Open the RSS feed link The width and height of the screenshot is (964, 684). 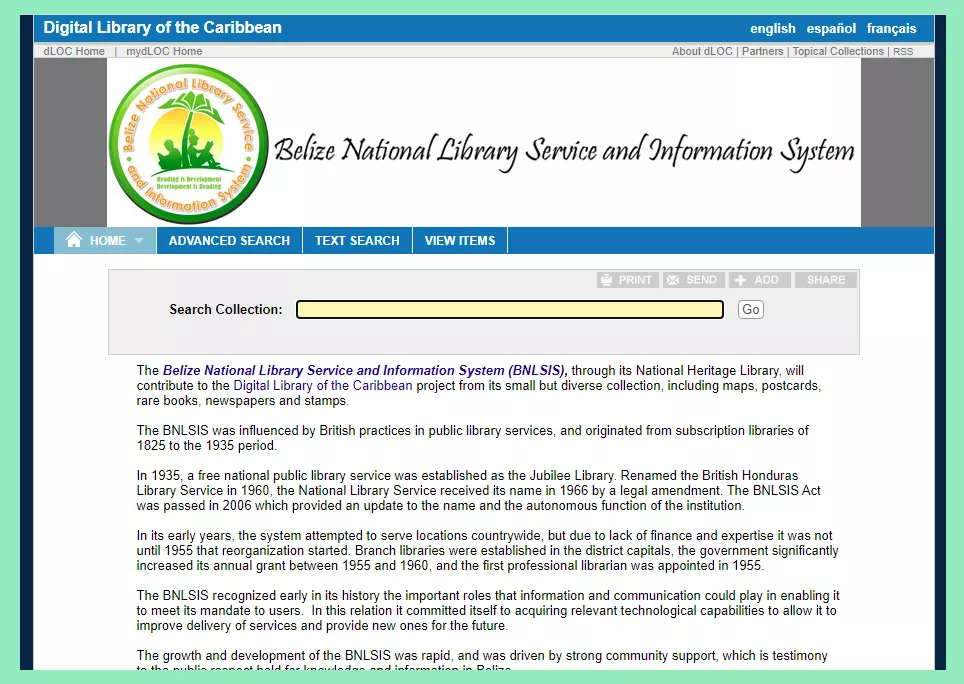903,51
